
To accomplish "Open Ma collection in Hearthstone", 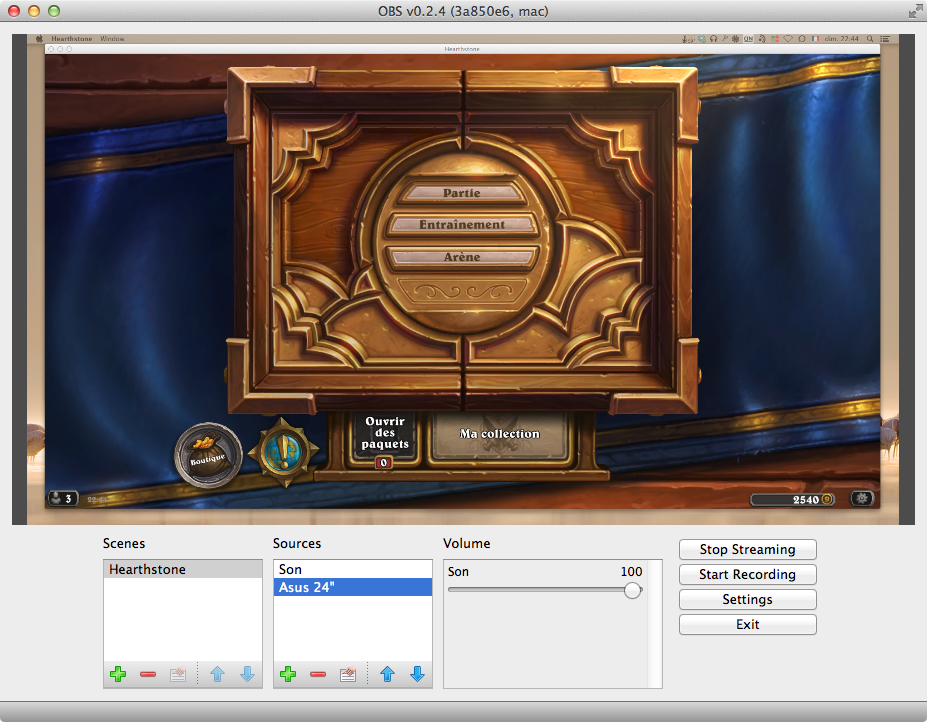I will tap(500, 435).
